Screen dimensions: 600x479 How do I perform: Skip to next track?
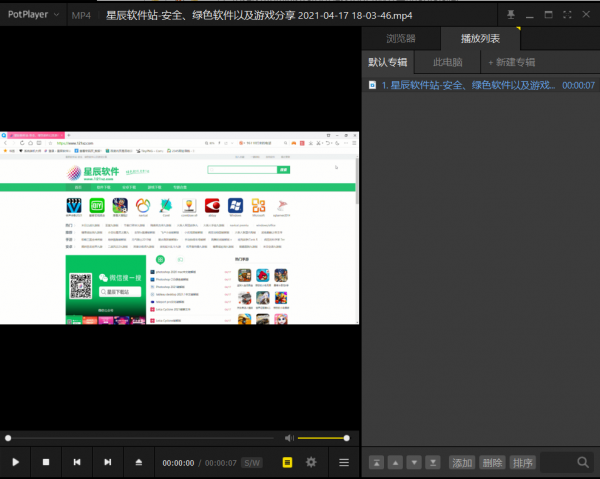[108, 462]
